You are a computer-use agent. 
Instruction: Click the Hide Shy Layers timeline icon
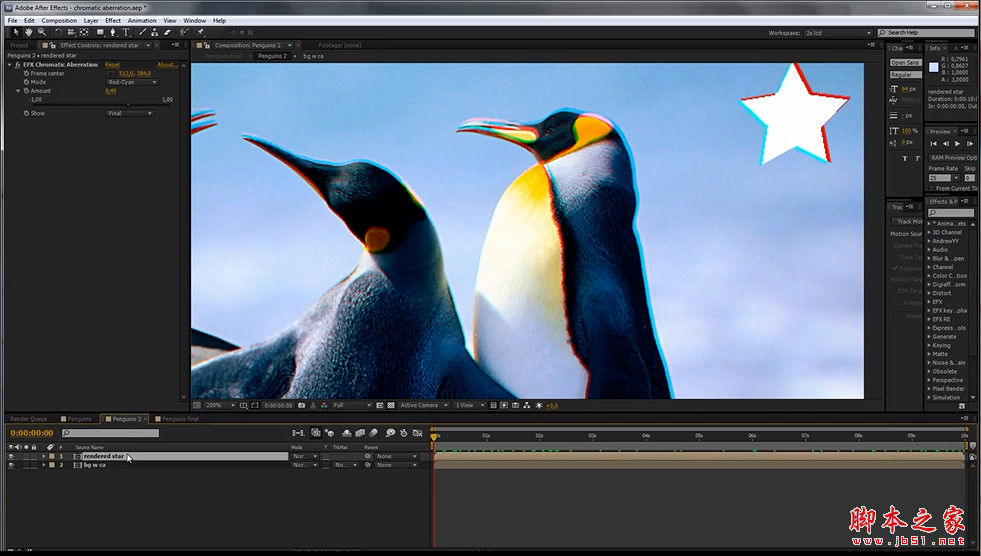coord(347,433)
